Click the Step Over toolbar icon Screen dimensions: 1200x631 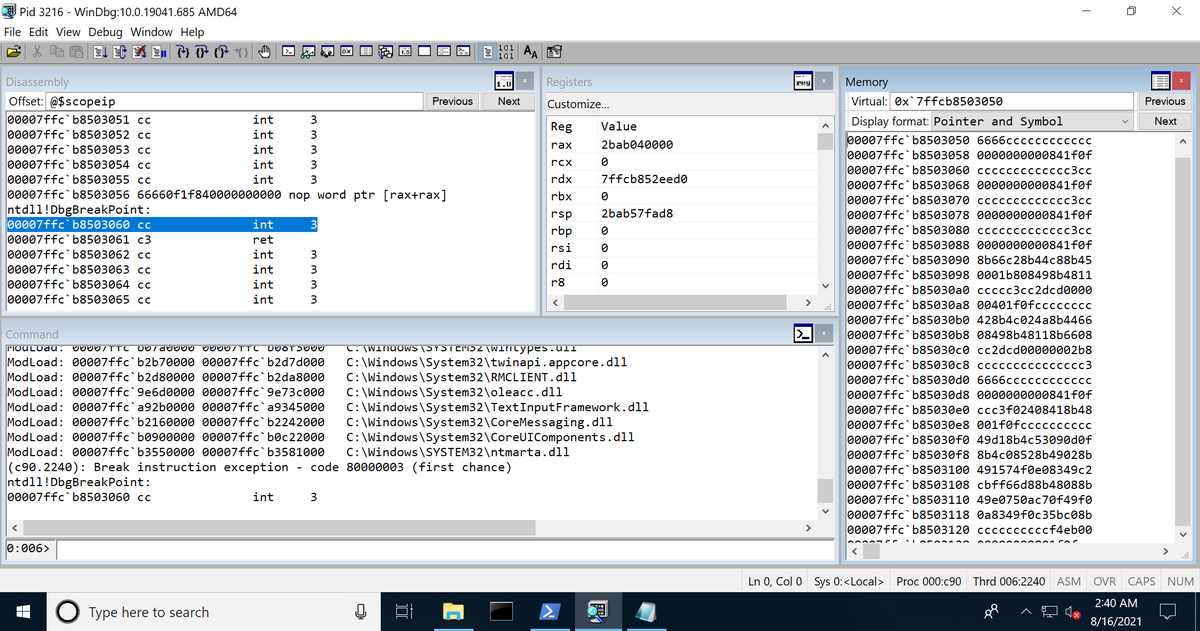coord(201,51)
